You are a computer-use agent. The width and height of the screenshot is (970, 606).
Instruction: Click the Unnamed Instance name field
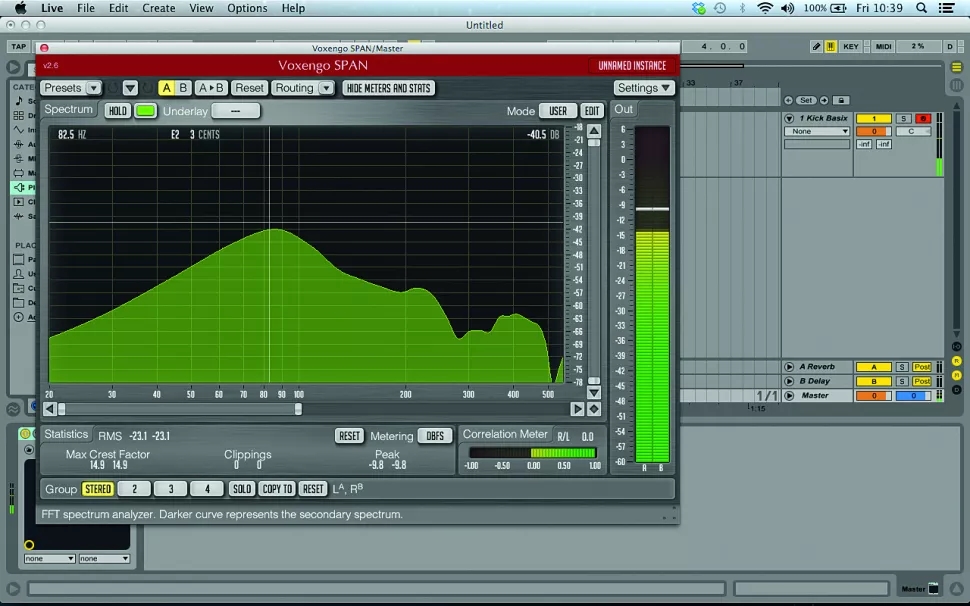click(632, 65)
